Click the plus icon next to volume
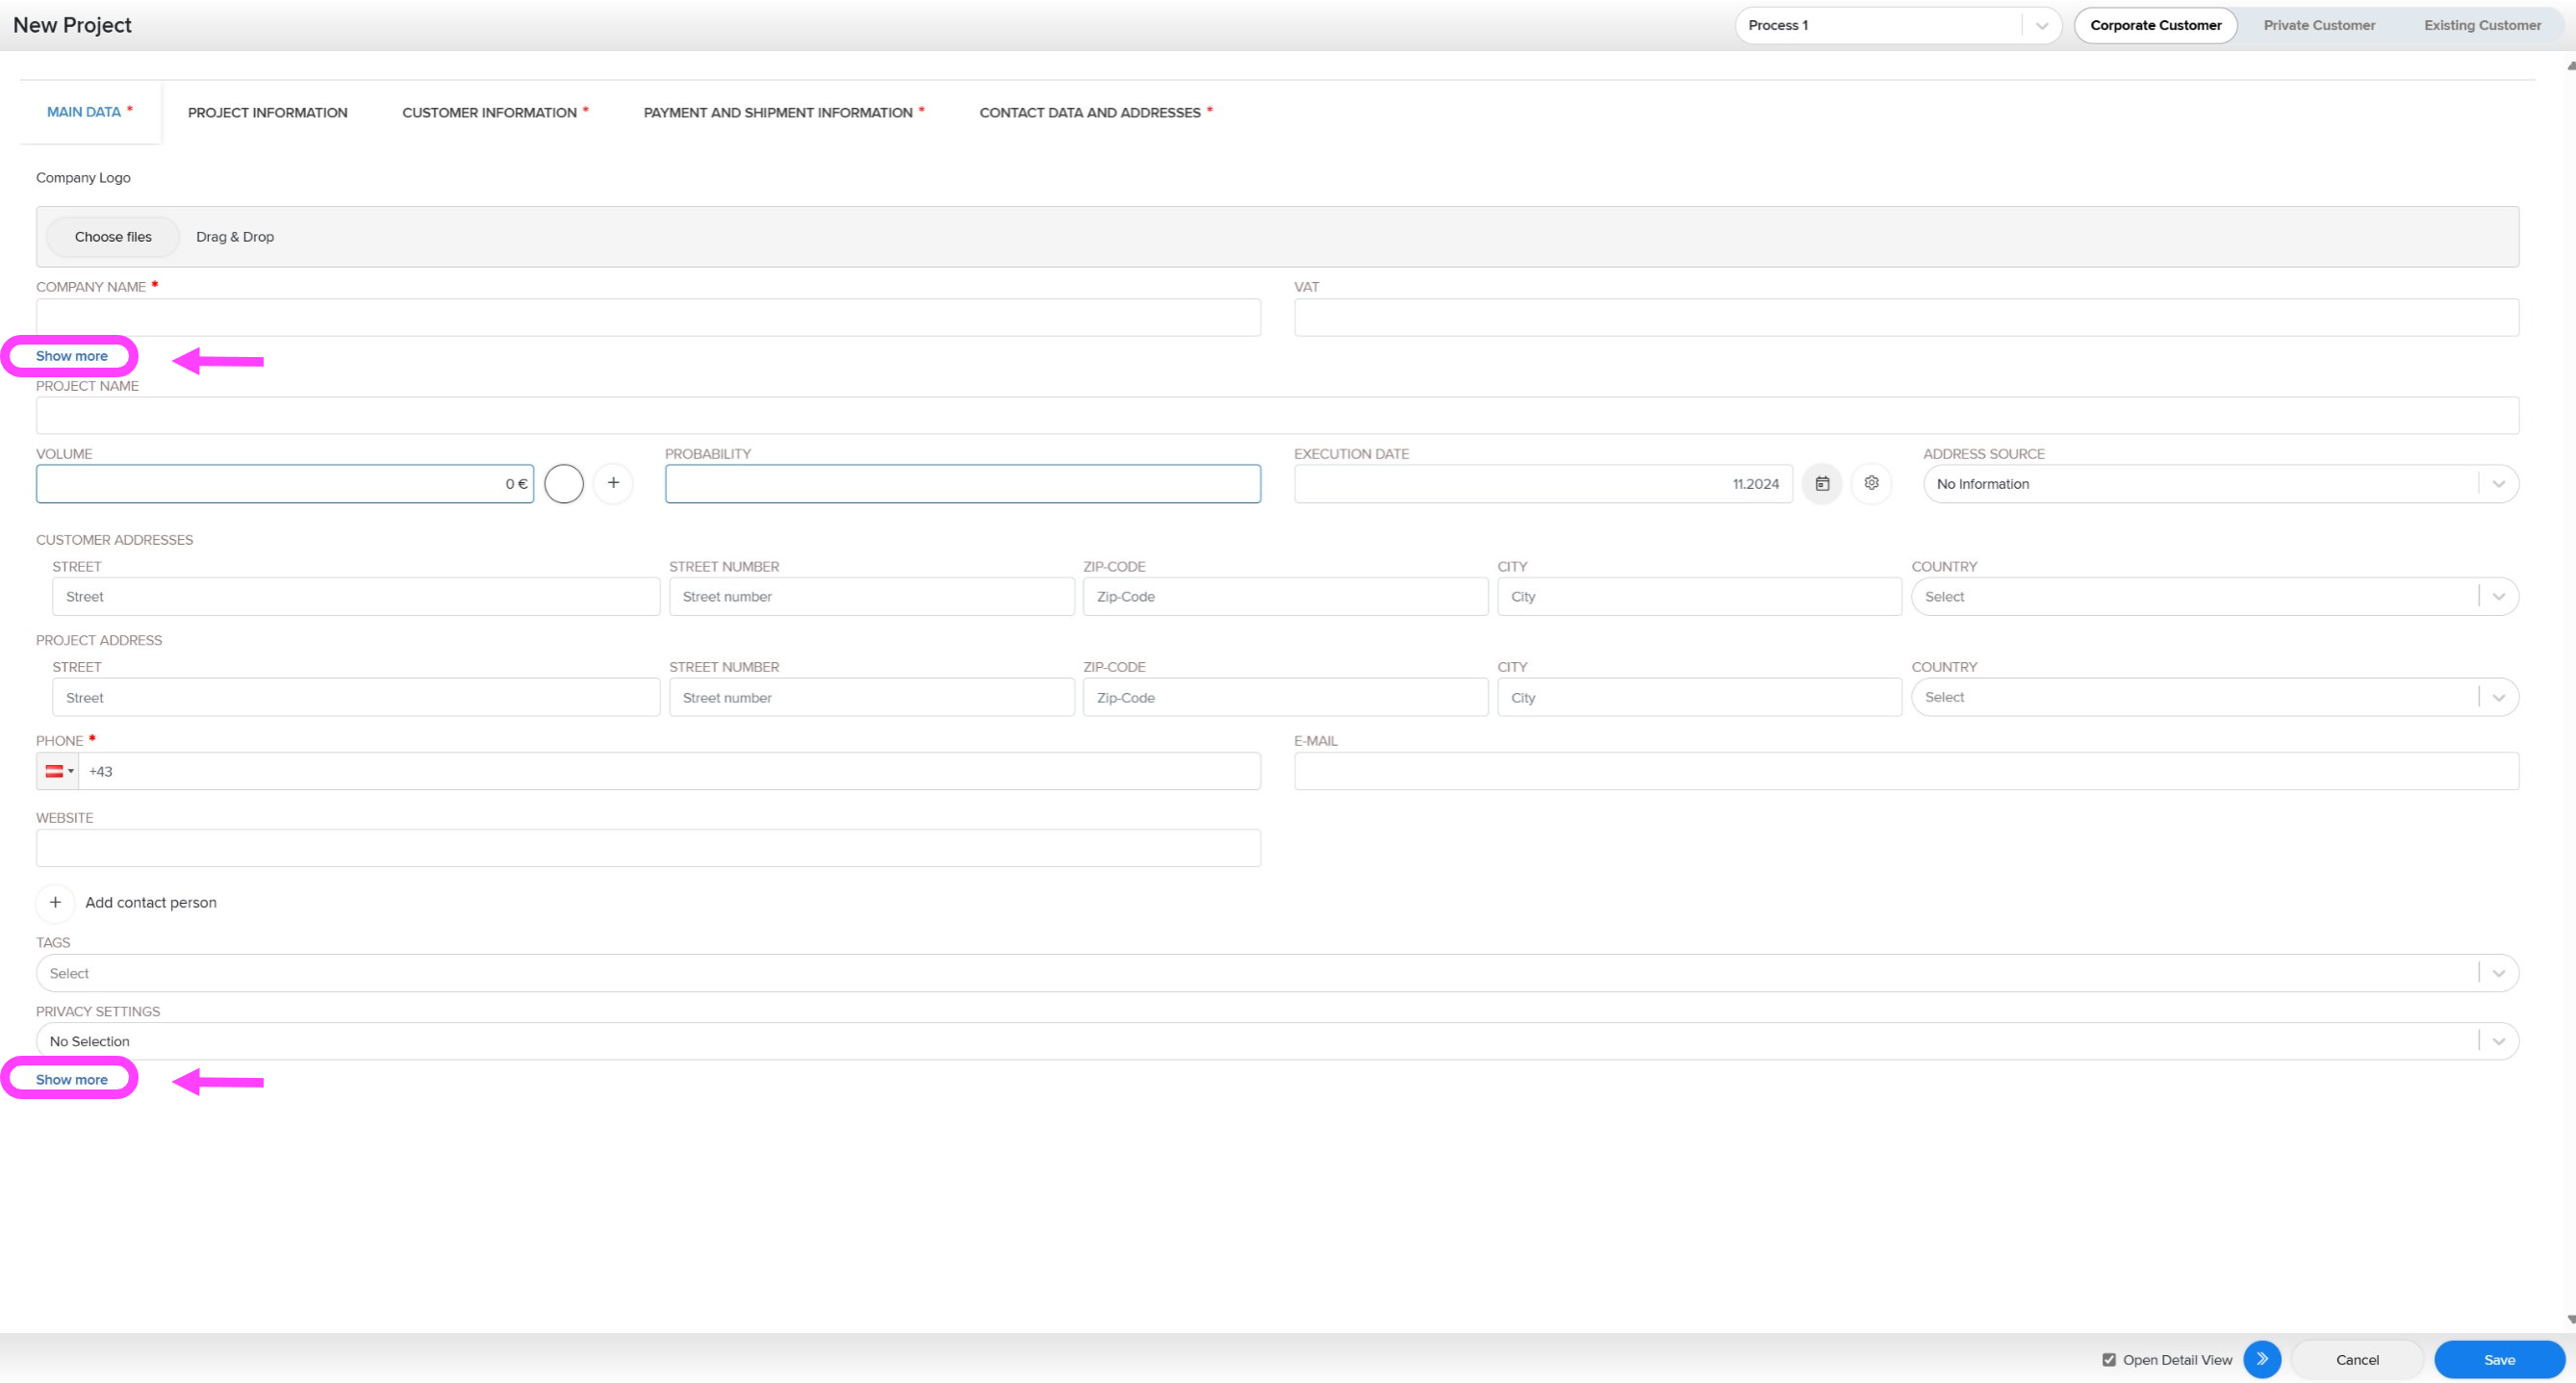 [x=613, y=484]
